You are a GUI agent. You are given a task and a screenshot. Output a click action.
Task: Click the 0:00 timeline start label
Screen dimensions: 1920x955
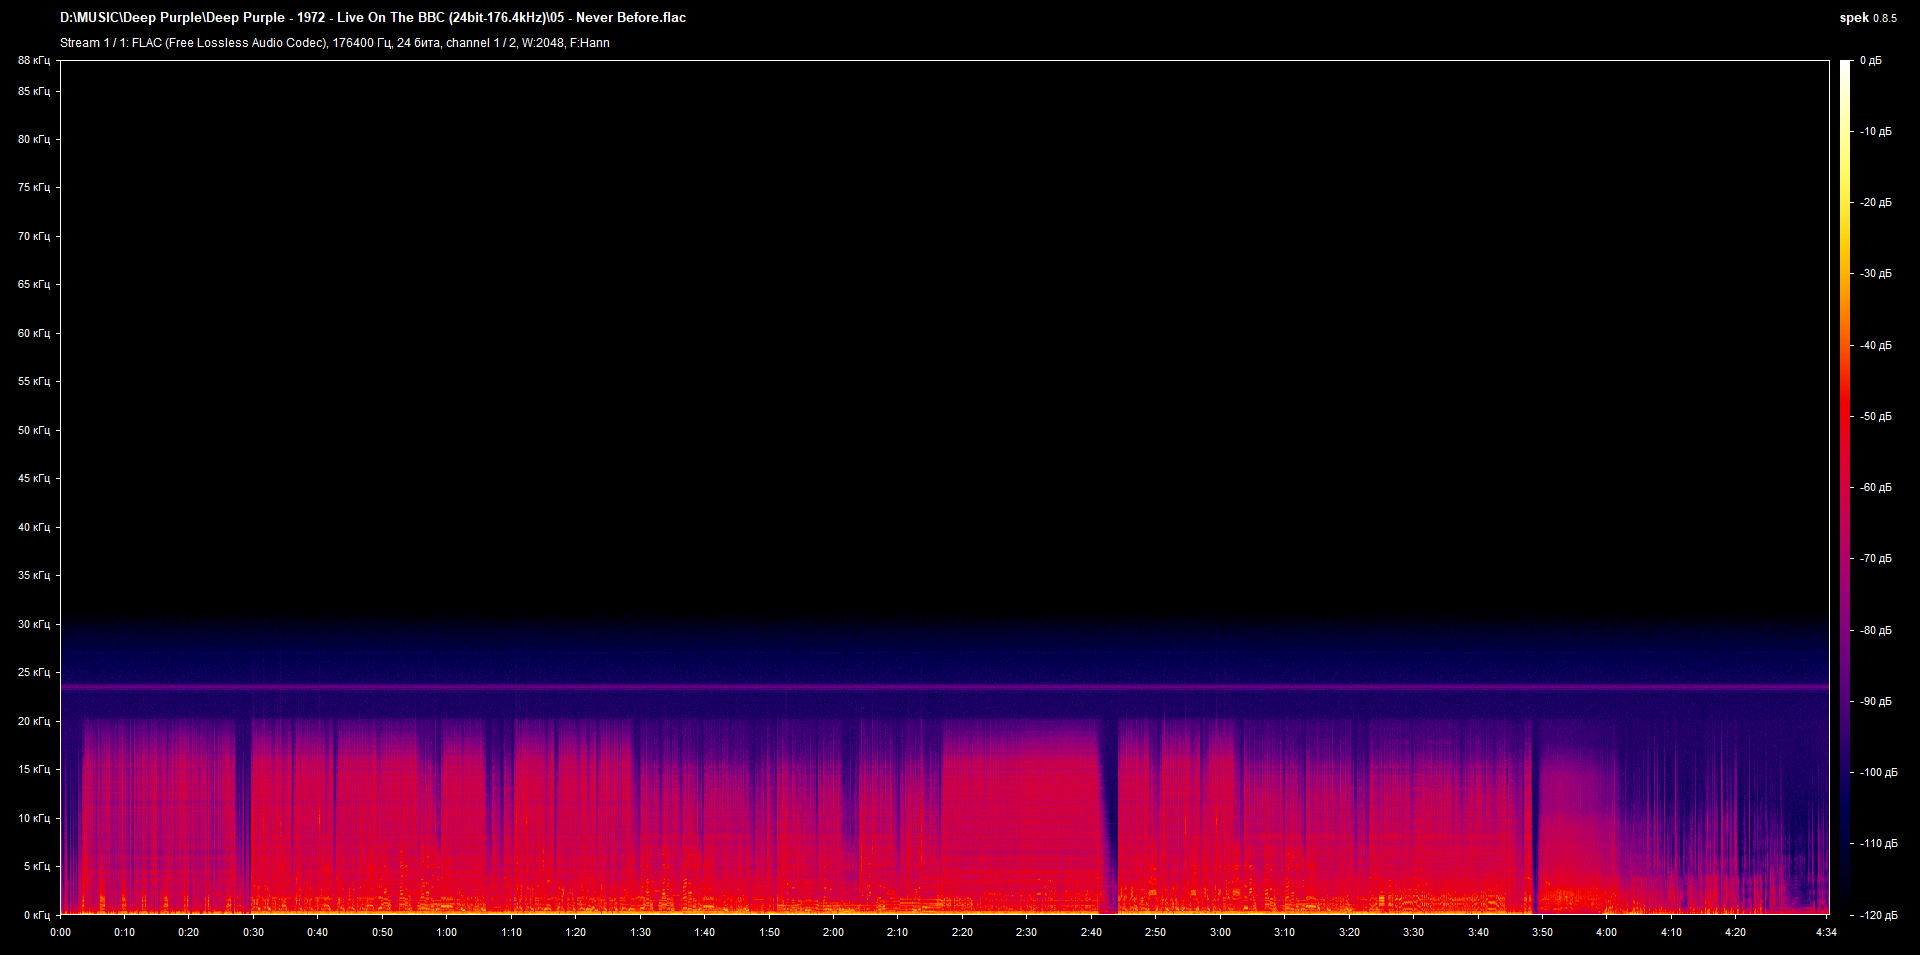point(60,932)
